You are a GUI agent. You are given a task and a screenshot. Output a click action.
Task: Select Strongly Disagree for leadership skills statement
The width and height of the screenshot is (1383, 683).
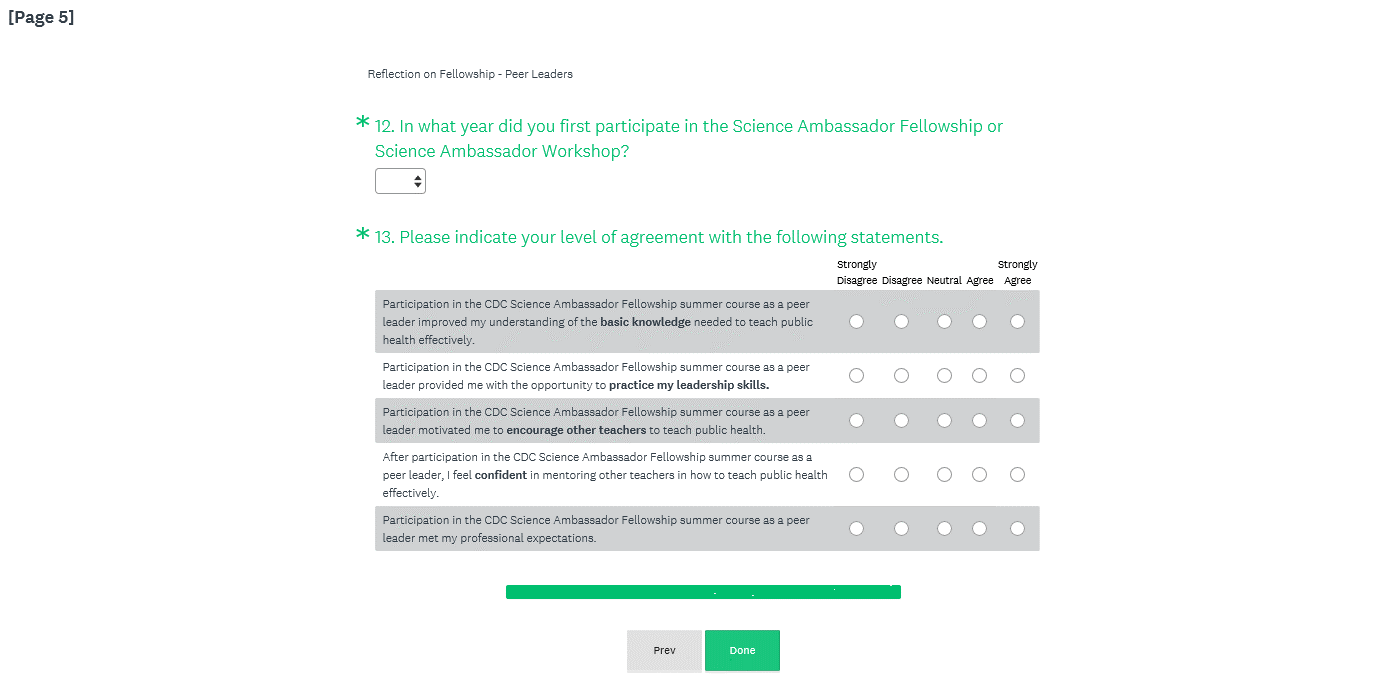point(856,376)
